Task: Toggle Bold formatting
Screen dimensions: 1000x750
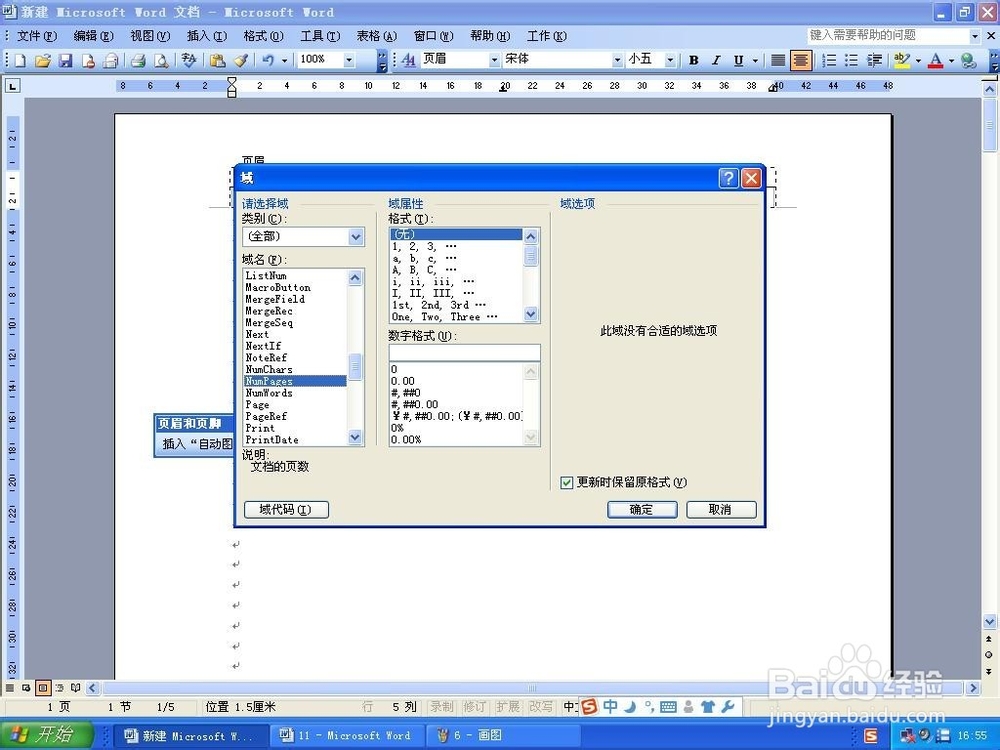Action: 694,60
